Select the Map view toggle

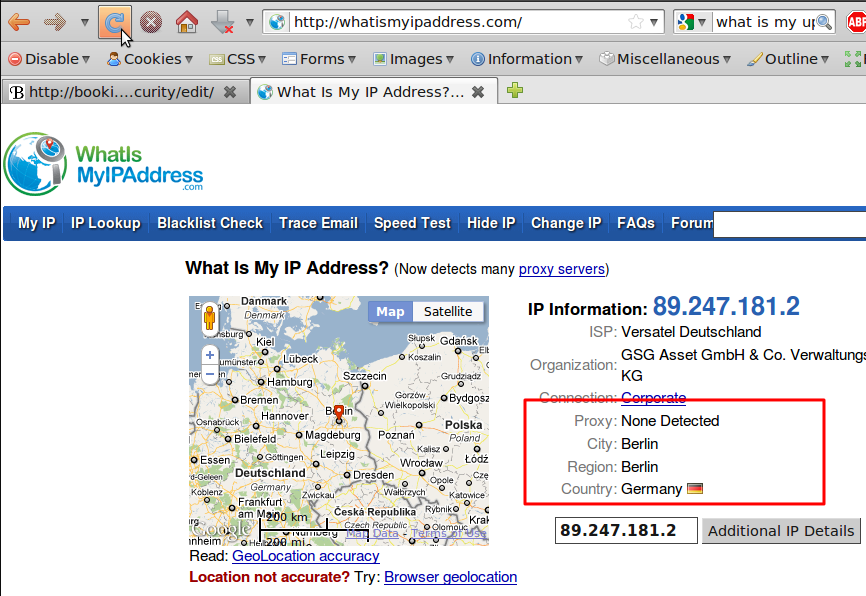pyautogui.click(x=390, y=311)
